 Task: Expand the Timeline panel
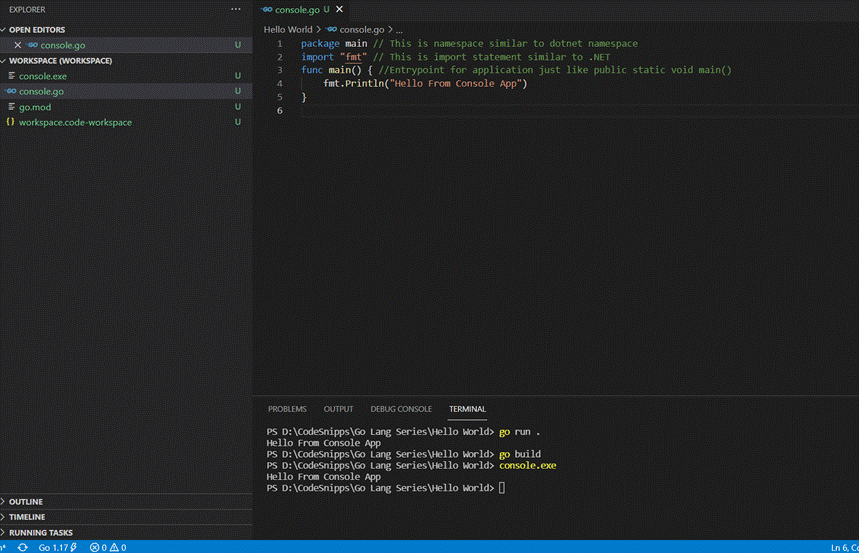coord(27,517)
